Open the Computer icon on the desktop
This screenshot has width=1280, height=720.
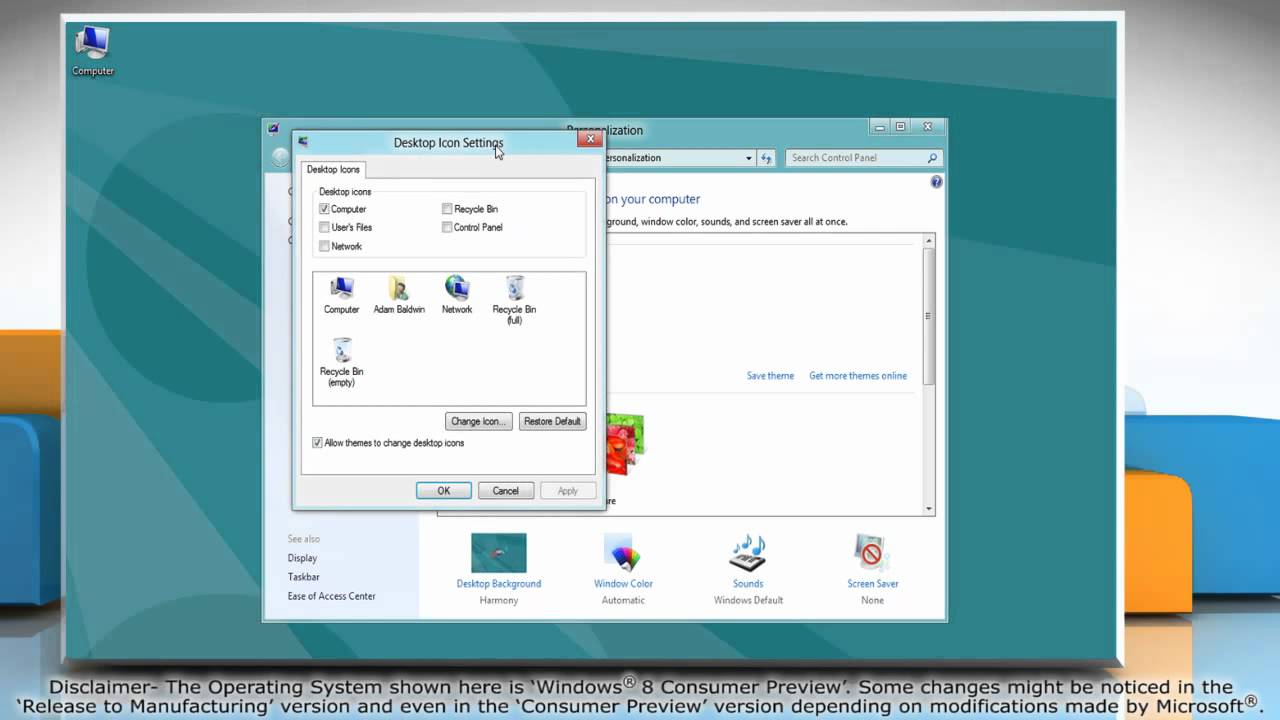92,51
